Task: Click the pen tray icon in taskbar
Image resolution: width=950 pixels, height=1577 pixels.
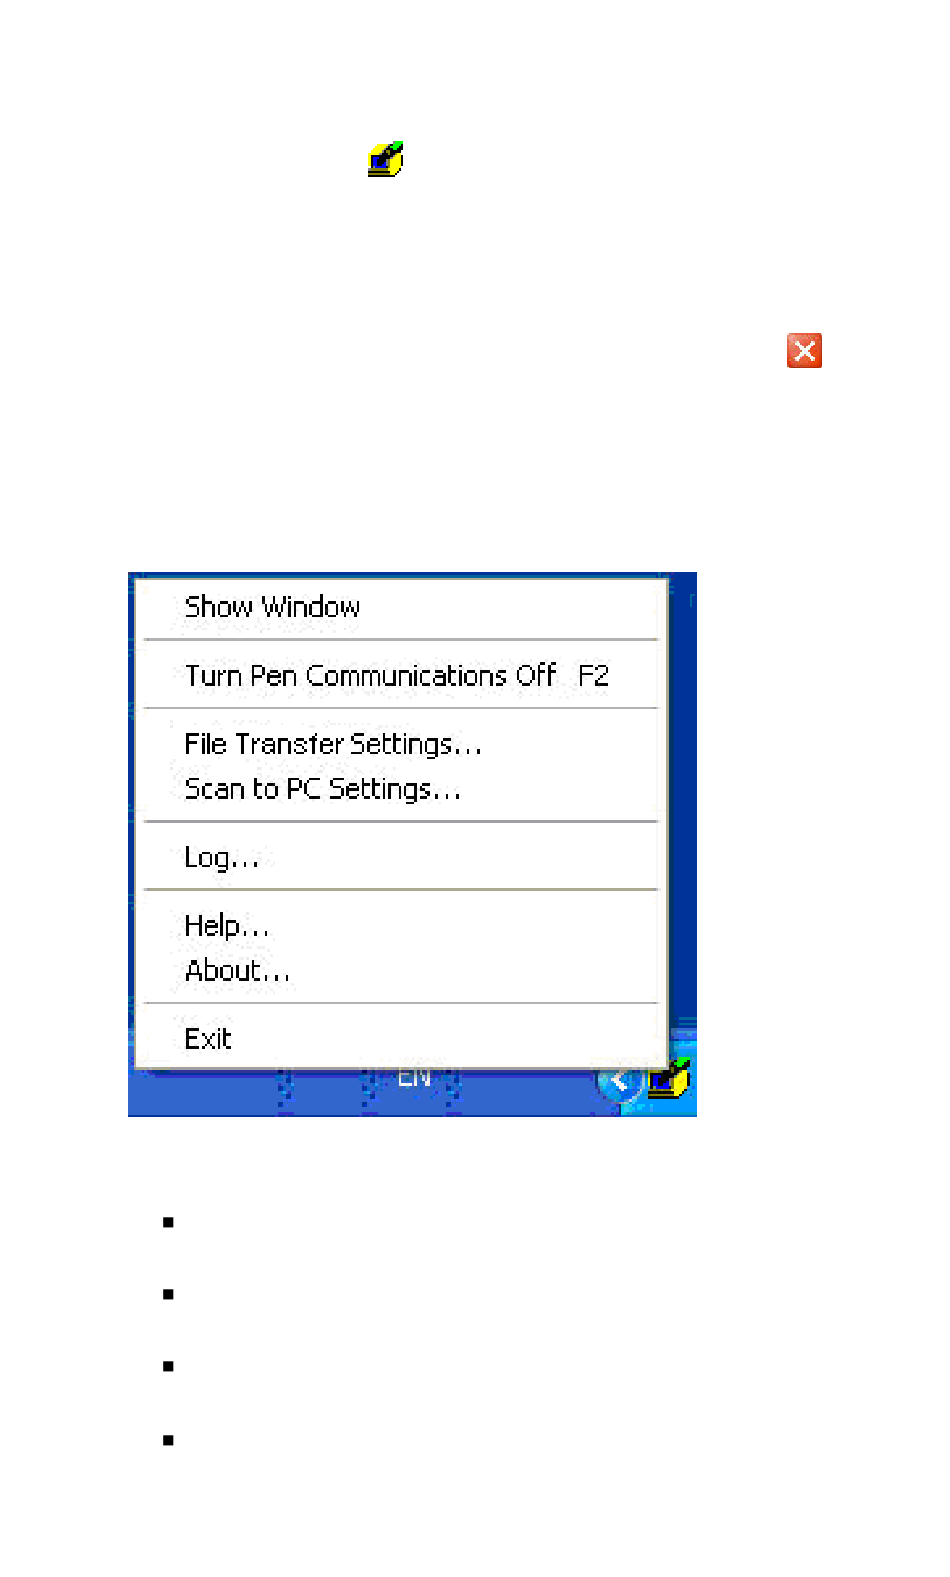Action: (x=670, y=1079)
